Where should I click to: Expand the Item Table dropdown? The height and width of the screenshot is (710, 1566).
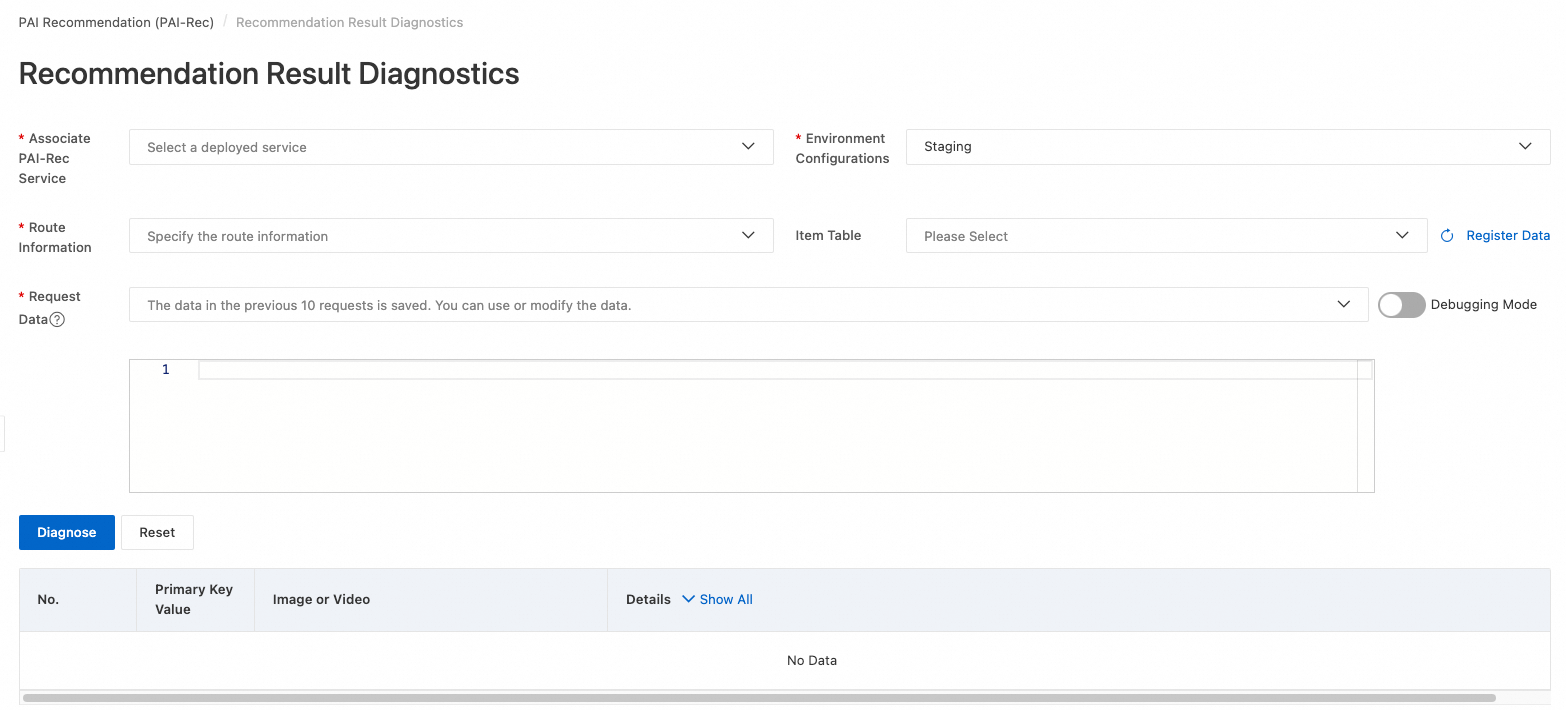[1165, 236]
